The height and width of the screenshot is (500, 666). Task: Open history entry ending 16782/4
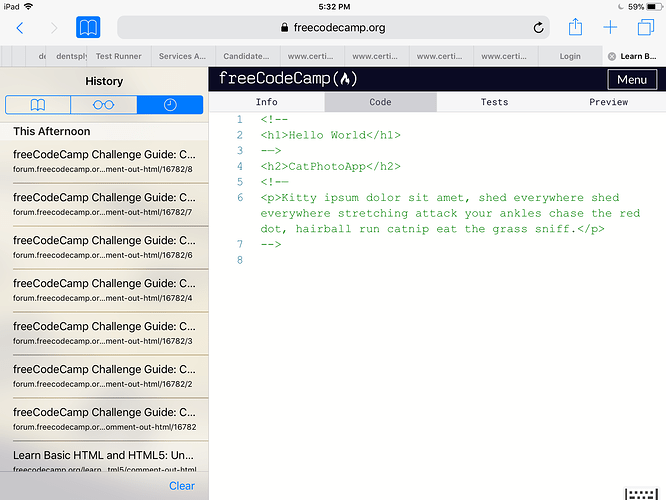(104, 290)
